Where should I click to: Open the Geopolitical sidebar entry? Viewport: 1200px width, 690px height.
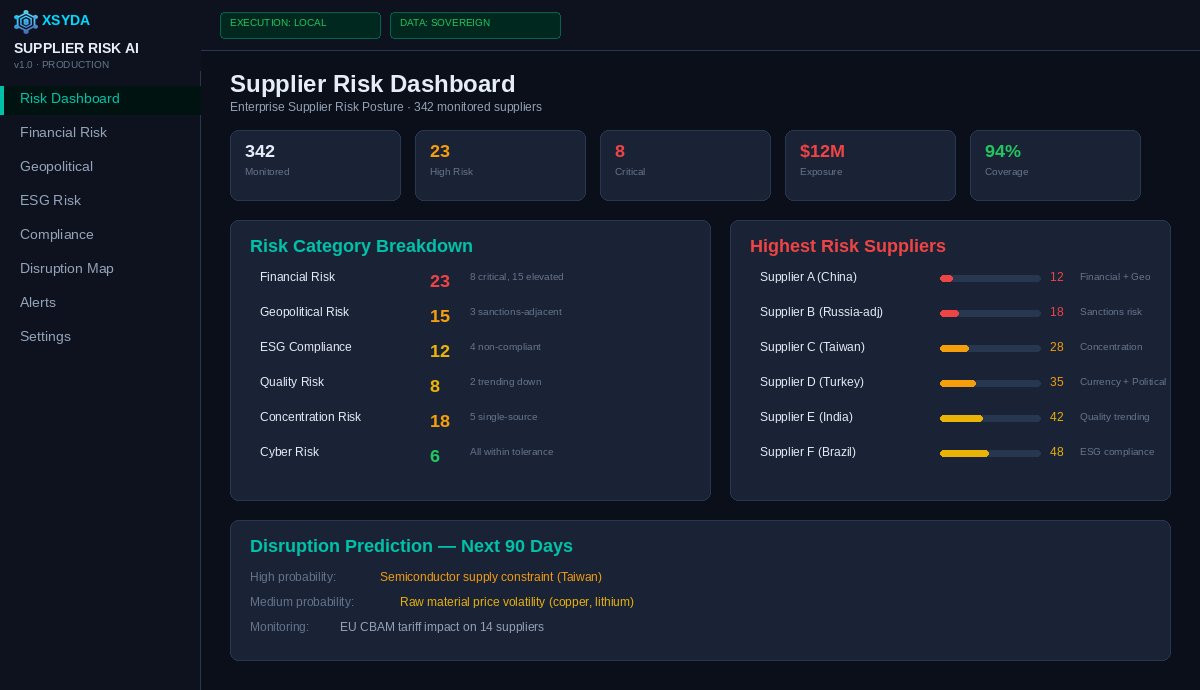[x=56, y=166]
